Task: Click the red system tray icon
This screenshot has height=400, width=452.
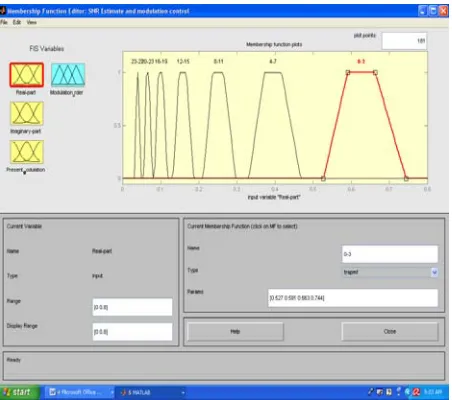Action: (416, 392)
